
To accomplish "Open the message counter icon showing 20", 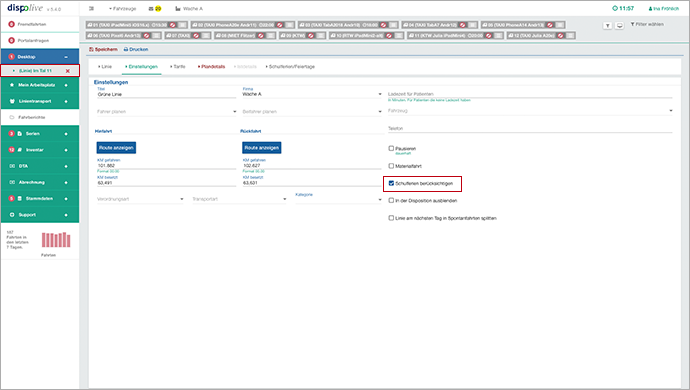I will point(155,8).
